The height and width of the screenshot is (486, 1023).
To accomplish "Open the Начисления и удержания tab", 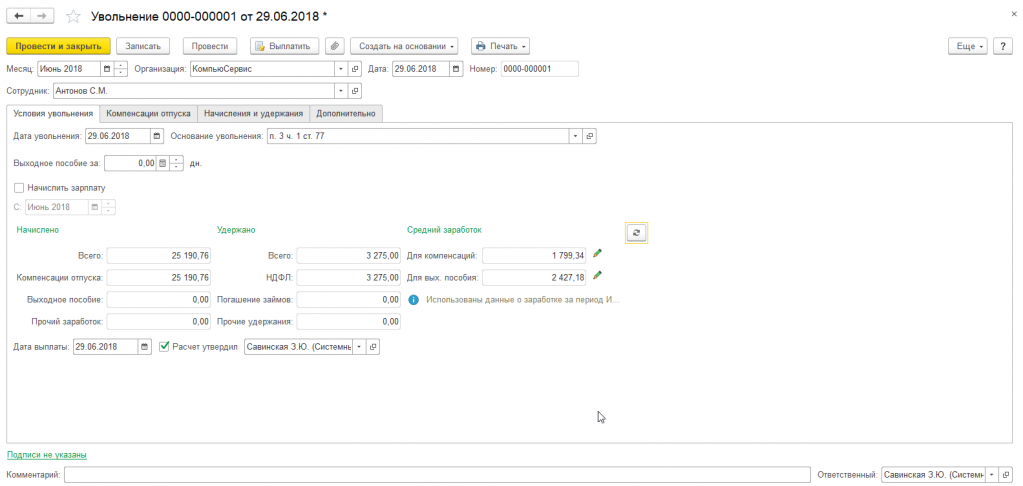I will click(253, 113).
